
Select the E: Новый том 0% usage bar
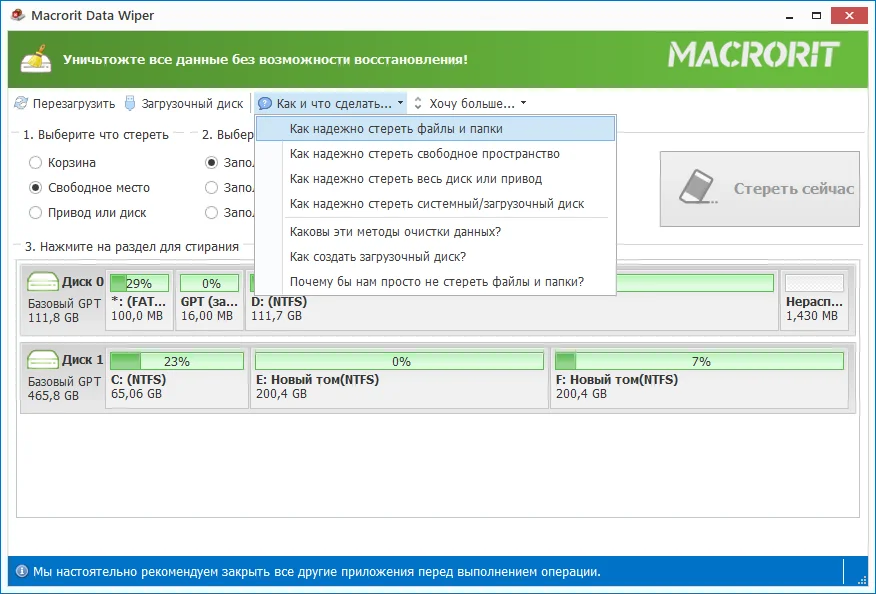(x=399, y=361)
